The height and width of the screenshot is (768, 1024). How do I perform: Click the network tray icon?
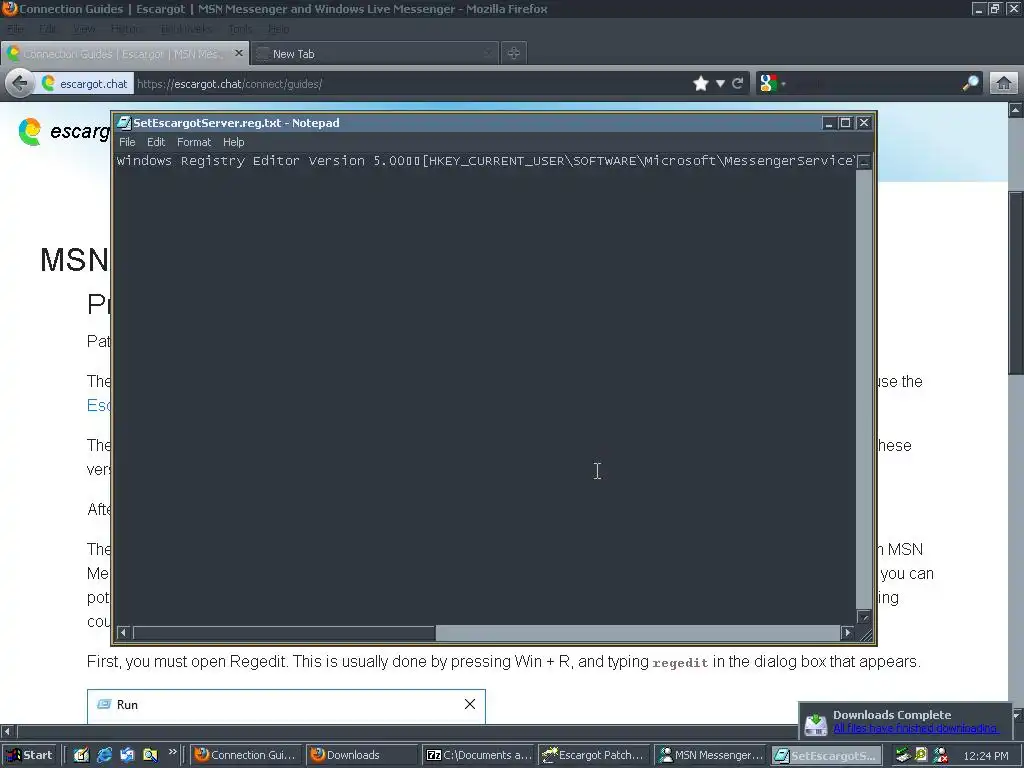pos(903,755)
